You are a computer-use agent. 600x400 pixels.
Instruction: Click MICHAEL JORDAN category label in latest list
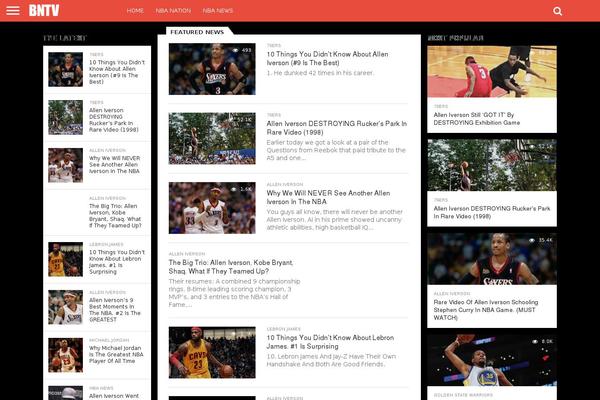109,340
